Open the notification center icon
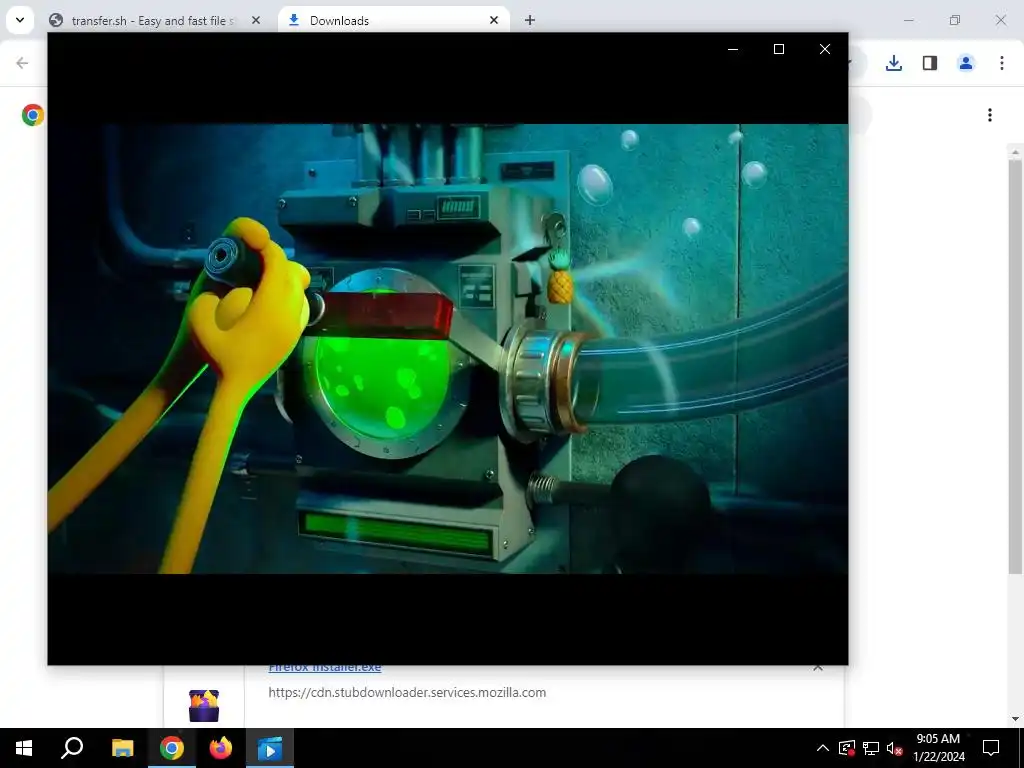Viewport: 1024px width, 768px height. tap(991, 748)
